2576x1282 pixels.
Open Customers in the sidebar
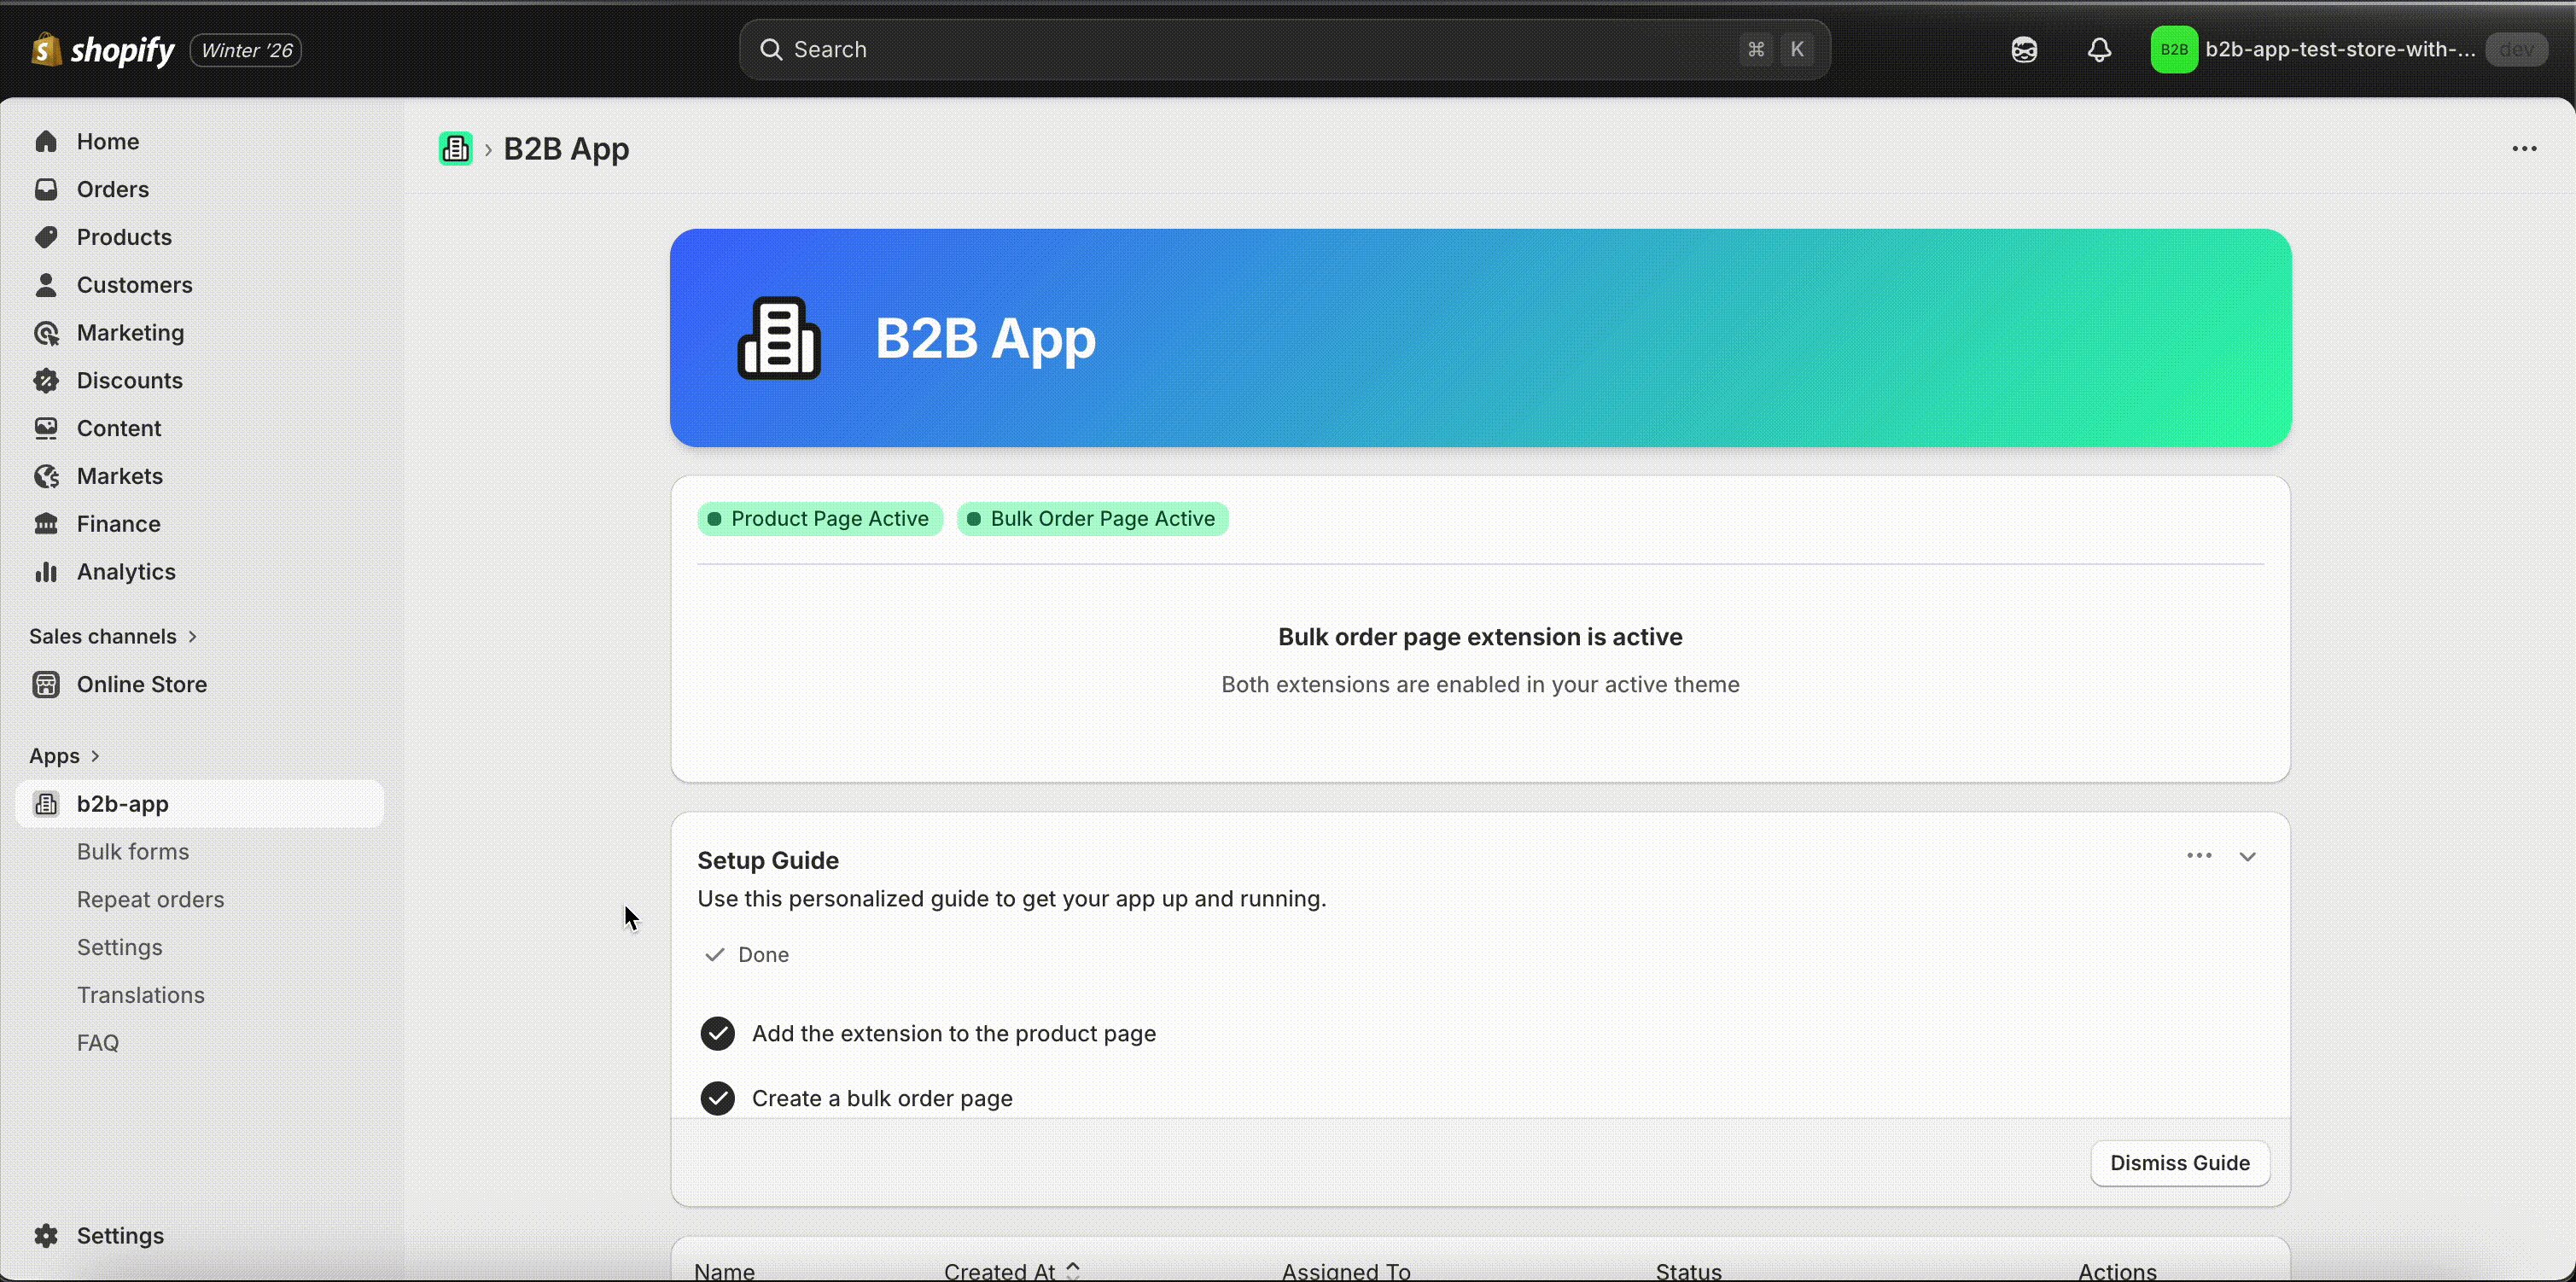(x=135, y=285)
